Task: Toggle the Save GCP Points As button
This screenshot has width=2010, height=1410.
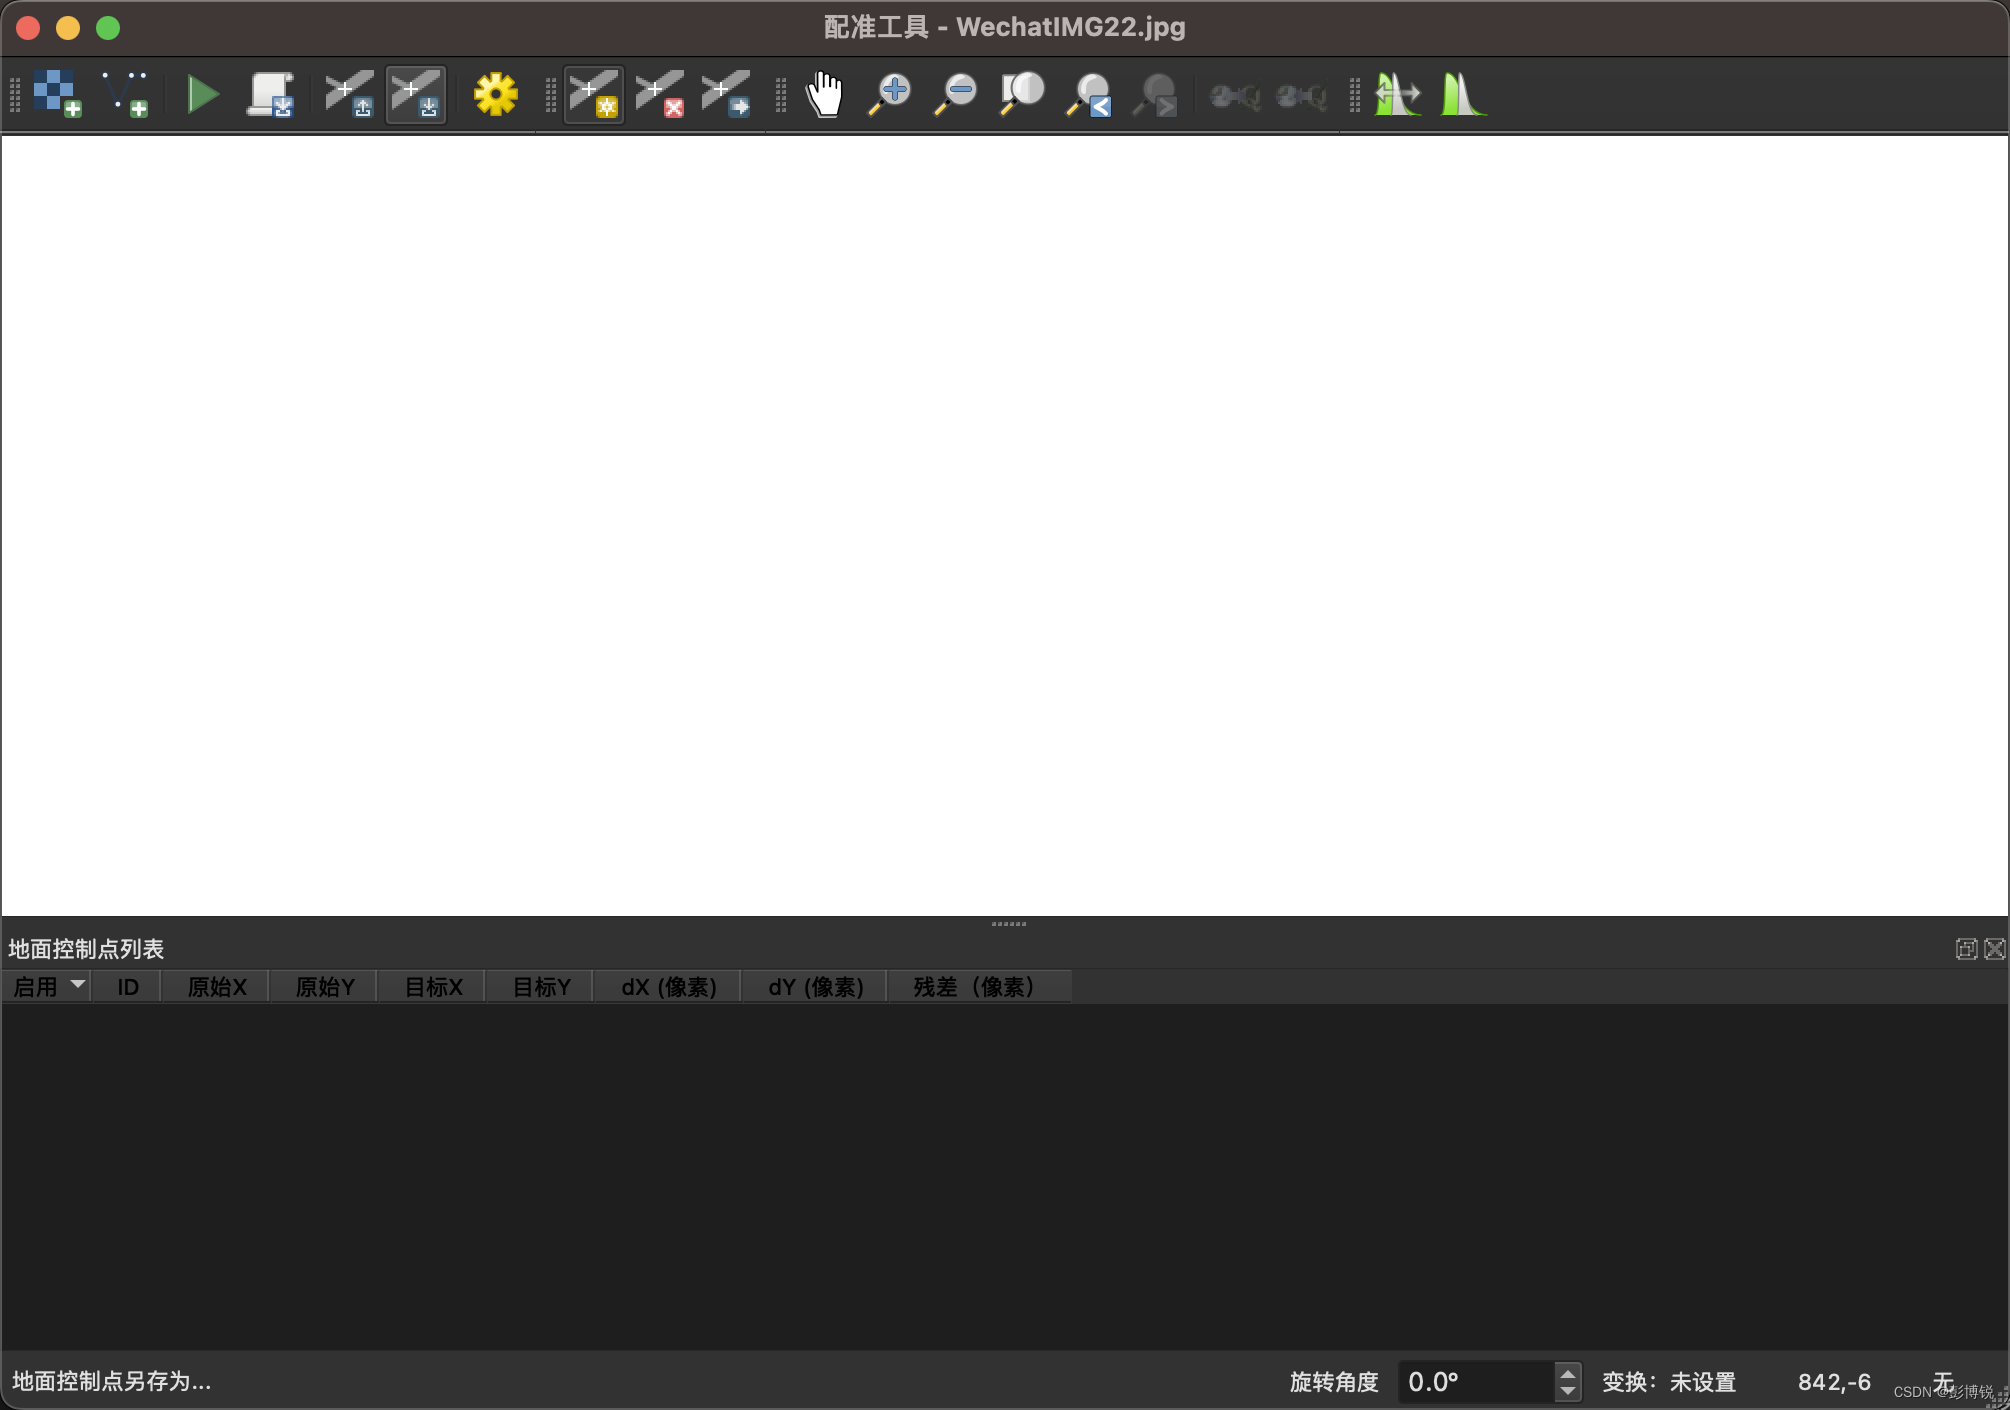Action: pyautogui.click(x=416, y=94)
